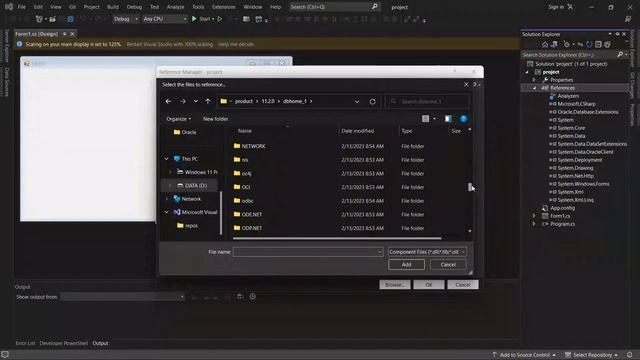Screen dimensions: 640x360
Task: Select the Analyzers node
Action: coord(568,96)
